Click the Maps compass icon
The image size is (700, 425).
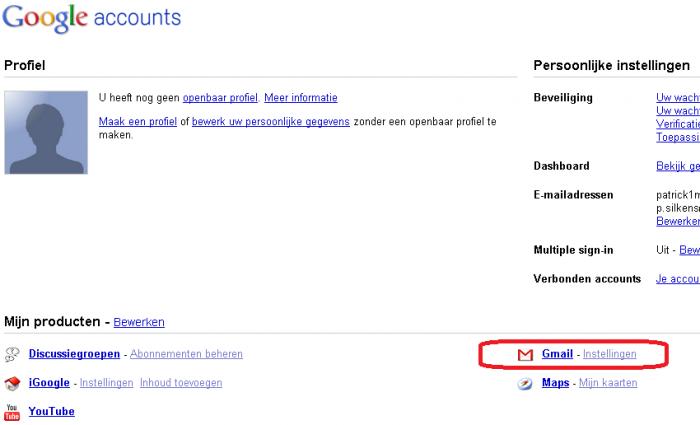click(x=525, y=383)
